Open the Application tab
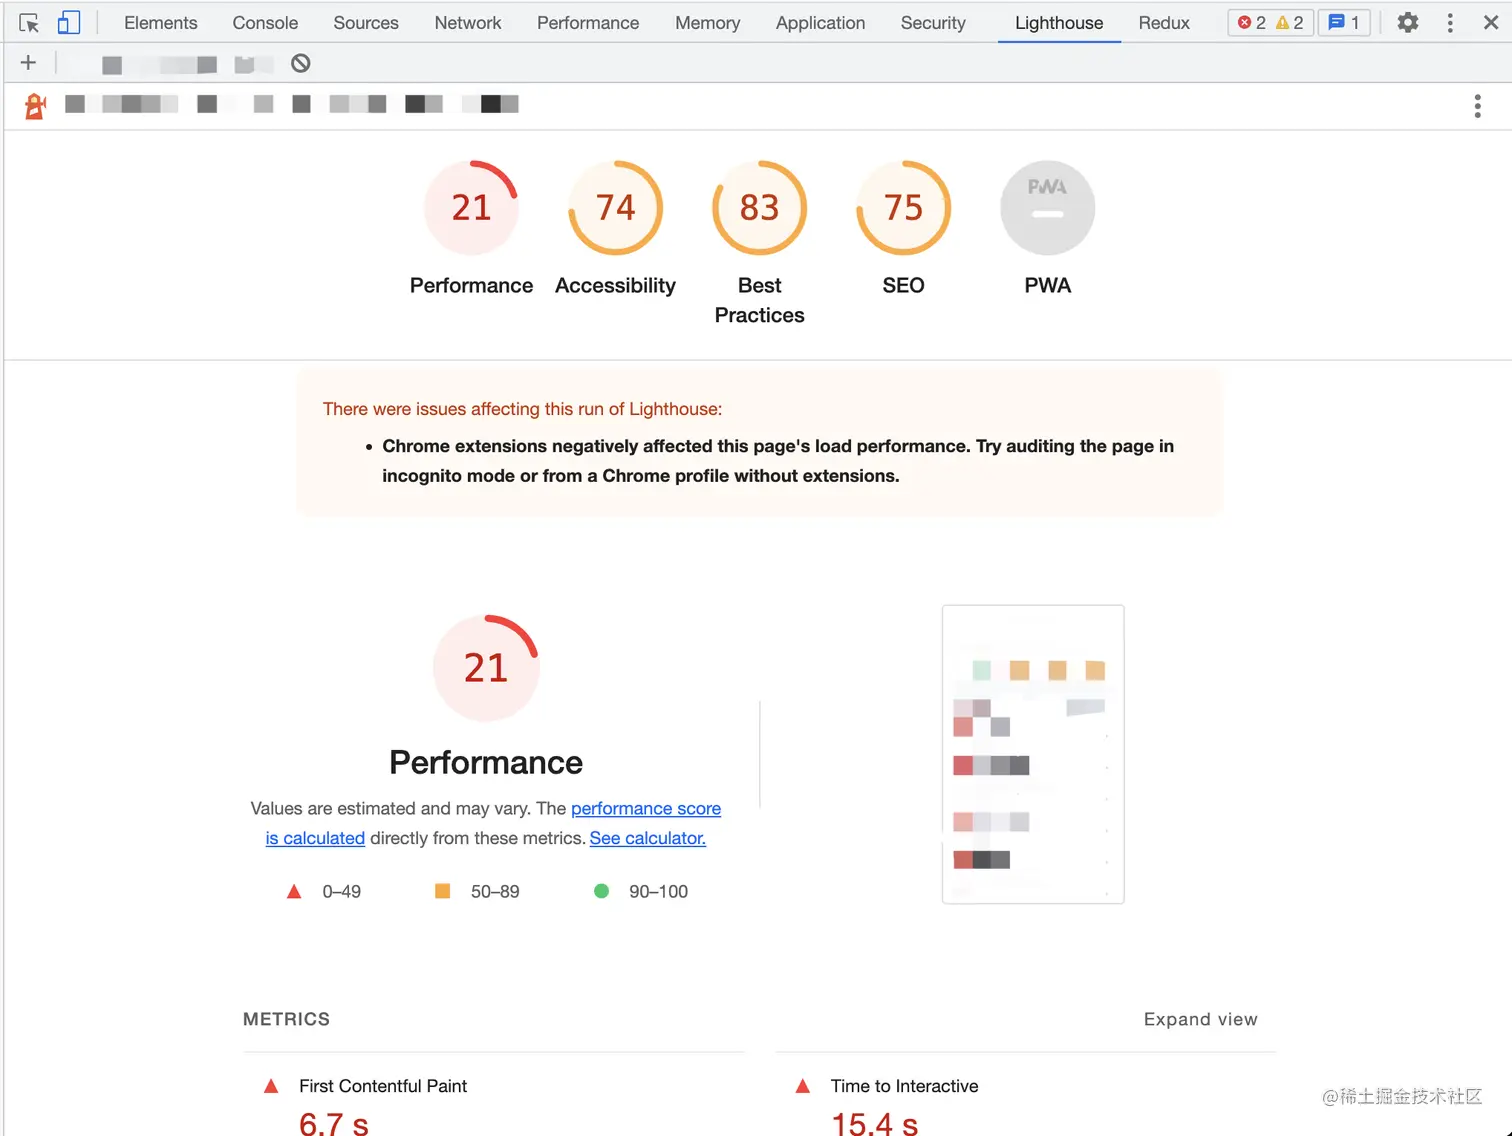 point(820,22)
